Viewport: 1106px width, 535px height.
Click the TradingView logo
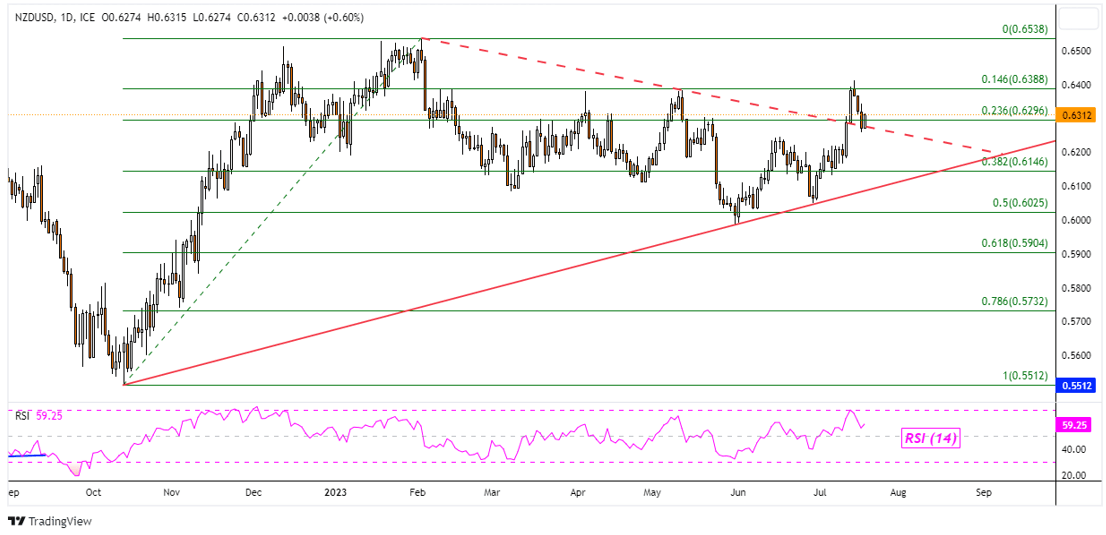(49, 522)
